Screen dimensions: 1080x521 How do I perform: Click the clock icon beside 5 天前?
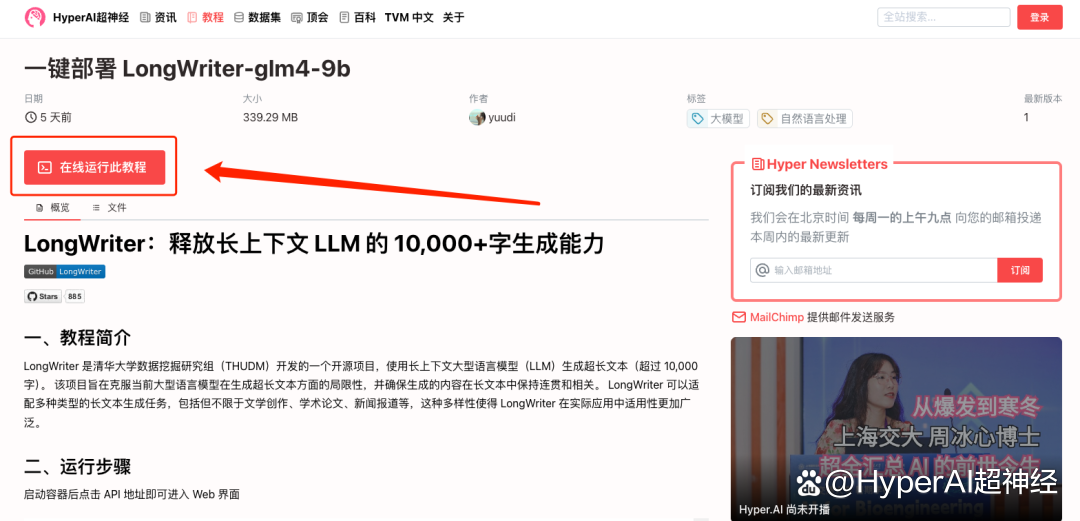[x=30, y=117]
